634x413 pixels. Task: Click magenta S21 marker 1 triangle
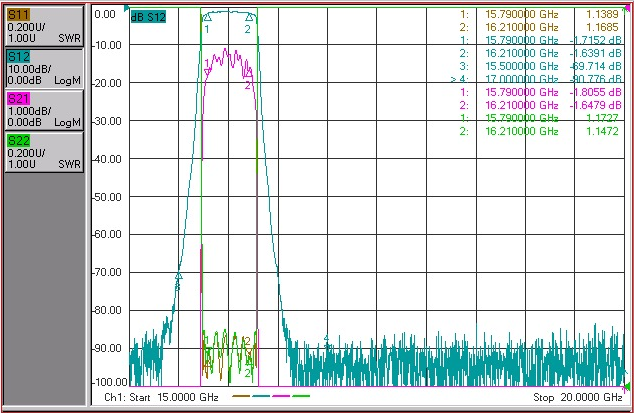[207, 72]
